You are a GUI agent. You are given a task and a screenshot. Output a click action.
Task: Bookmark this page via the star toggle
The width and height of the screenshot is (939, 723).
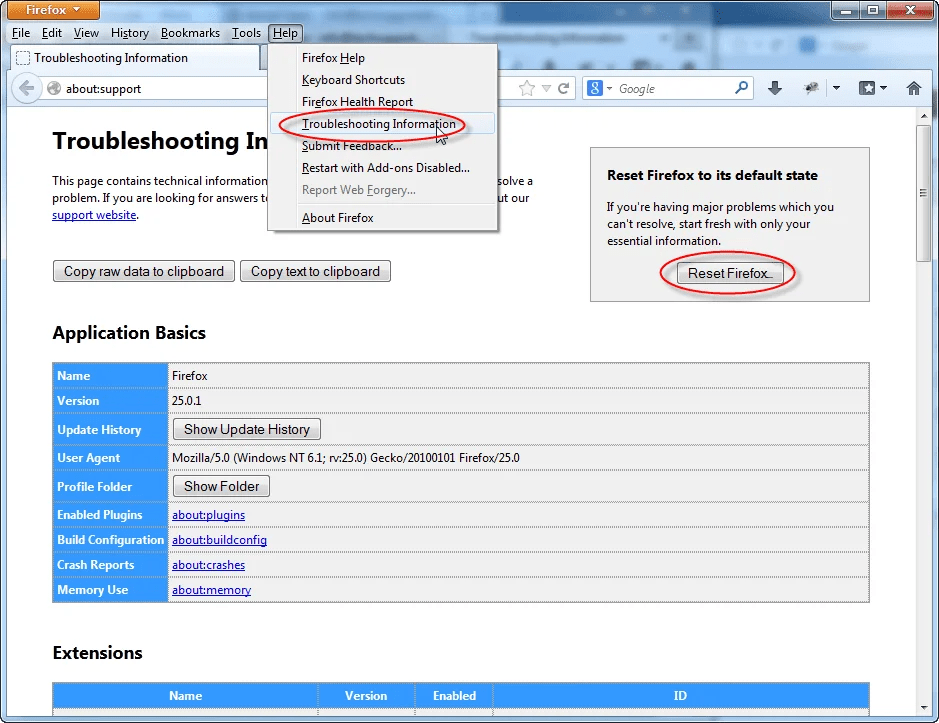[527, 88]
